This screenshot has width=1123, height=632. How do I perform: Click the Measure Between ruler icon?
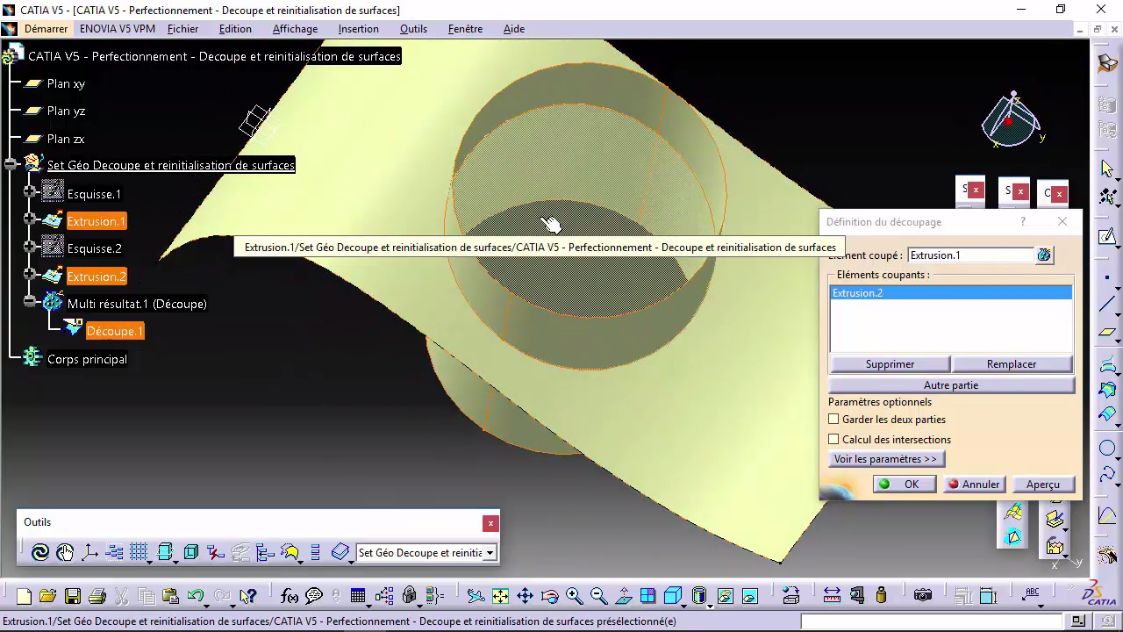pos(832,596)
